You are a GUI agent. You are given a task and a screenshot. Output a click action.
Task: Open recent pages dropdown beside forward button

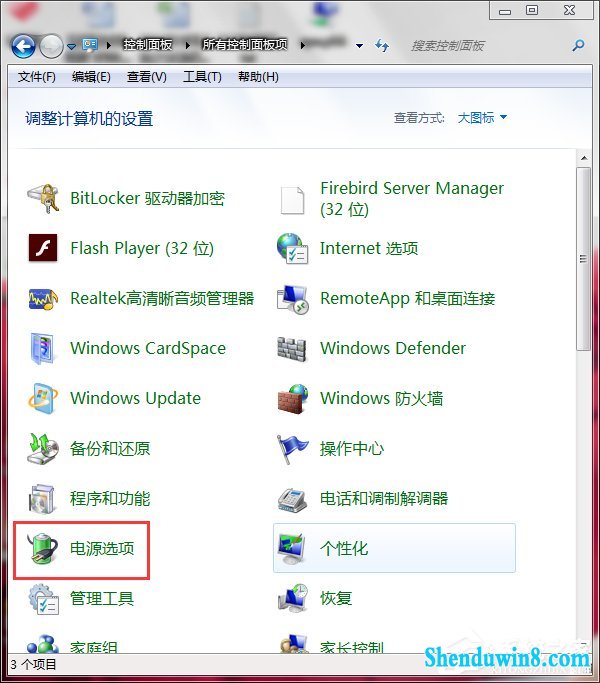(x=71, y=45)
